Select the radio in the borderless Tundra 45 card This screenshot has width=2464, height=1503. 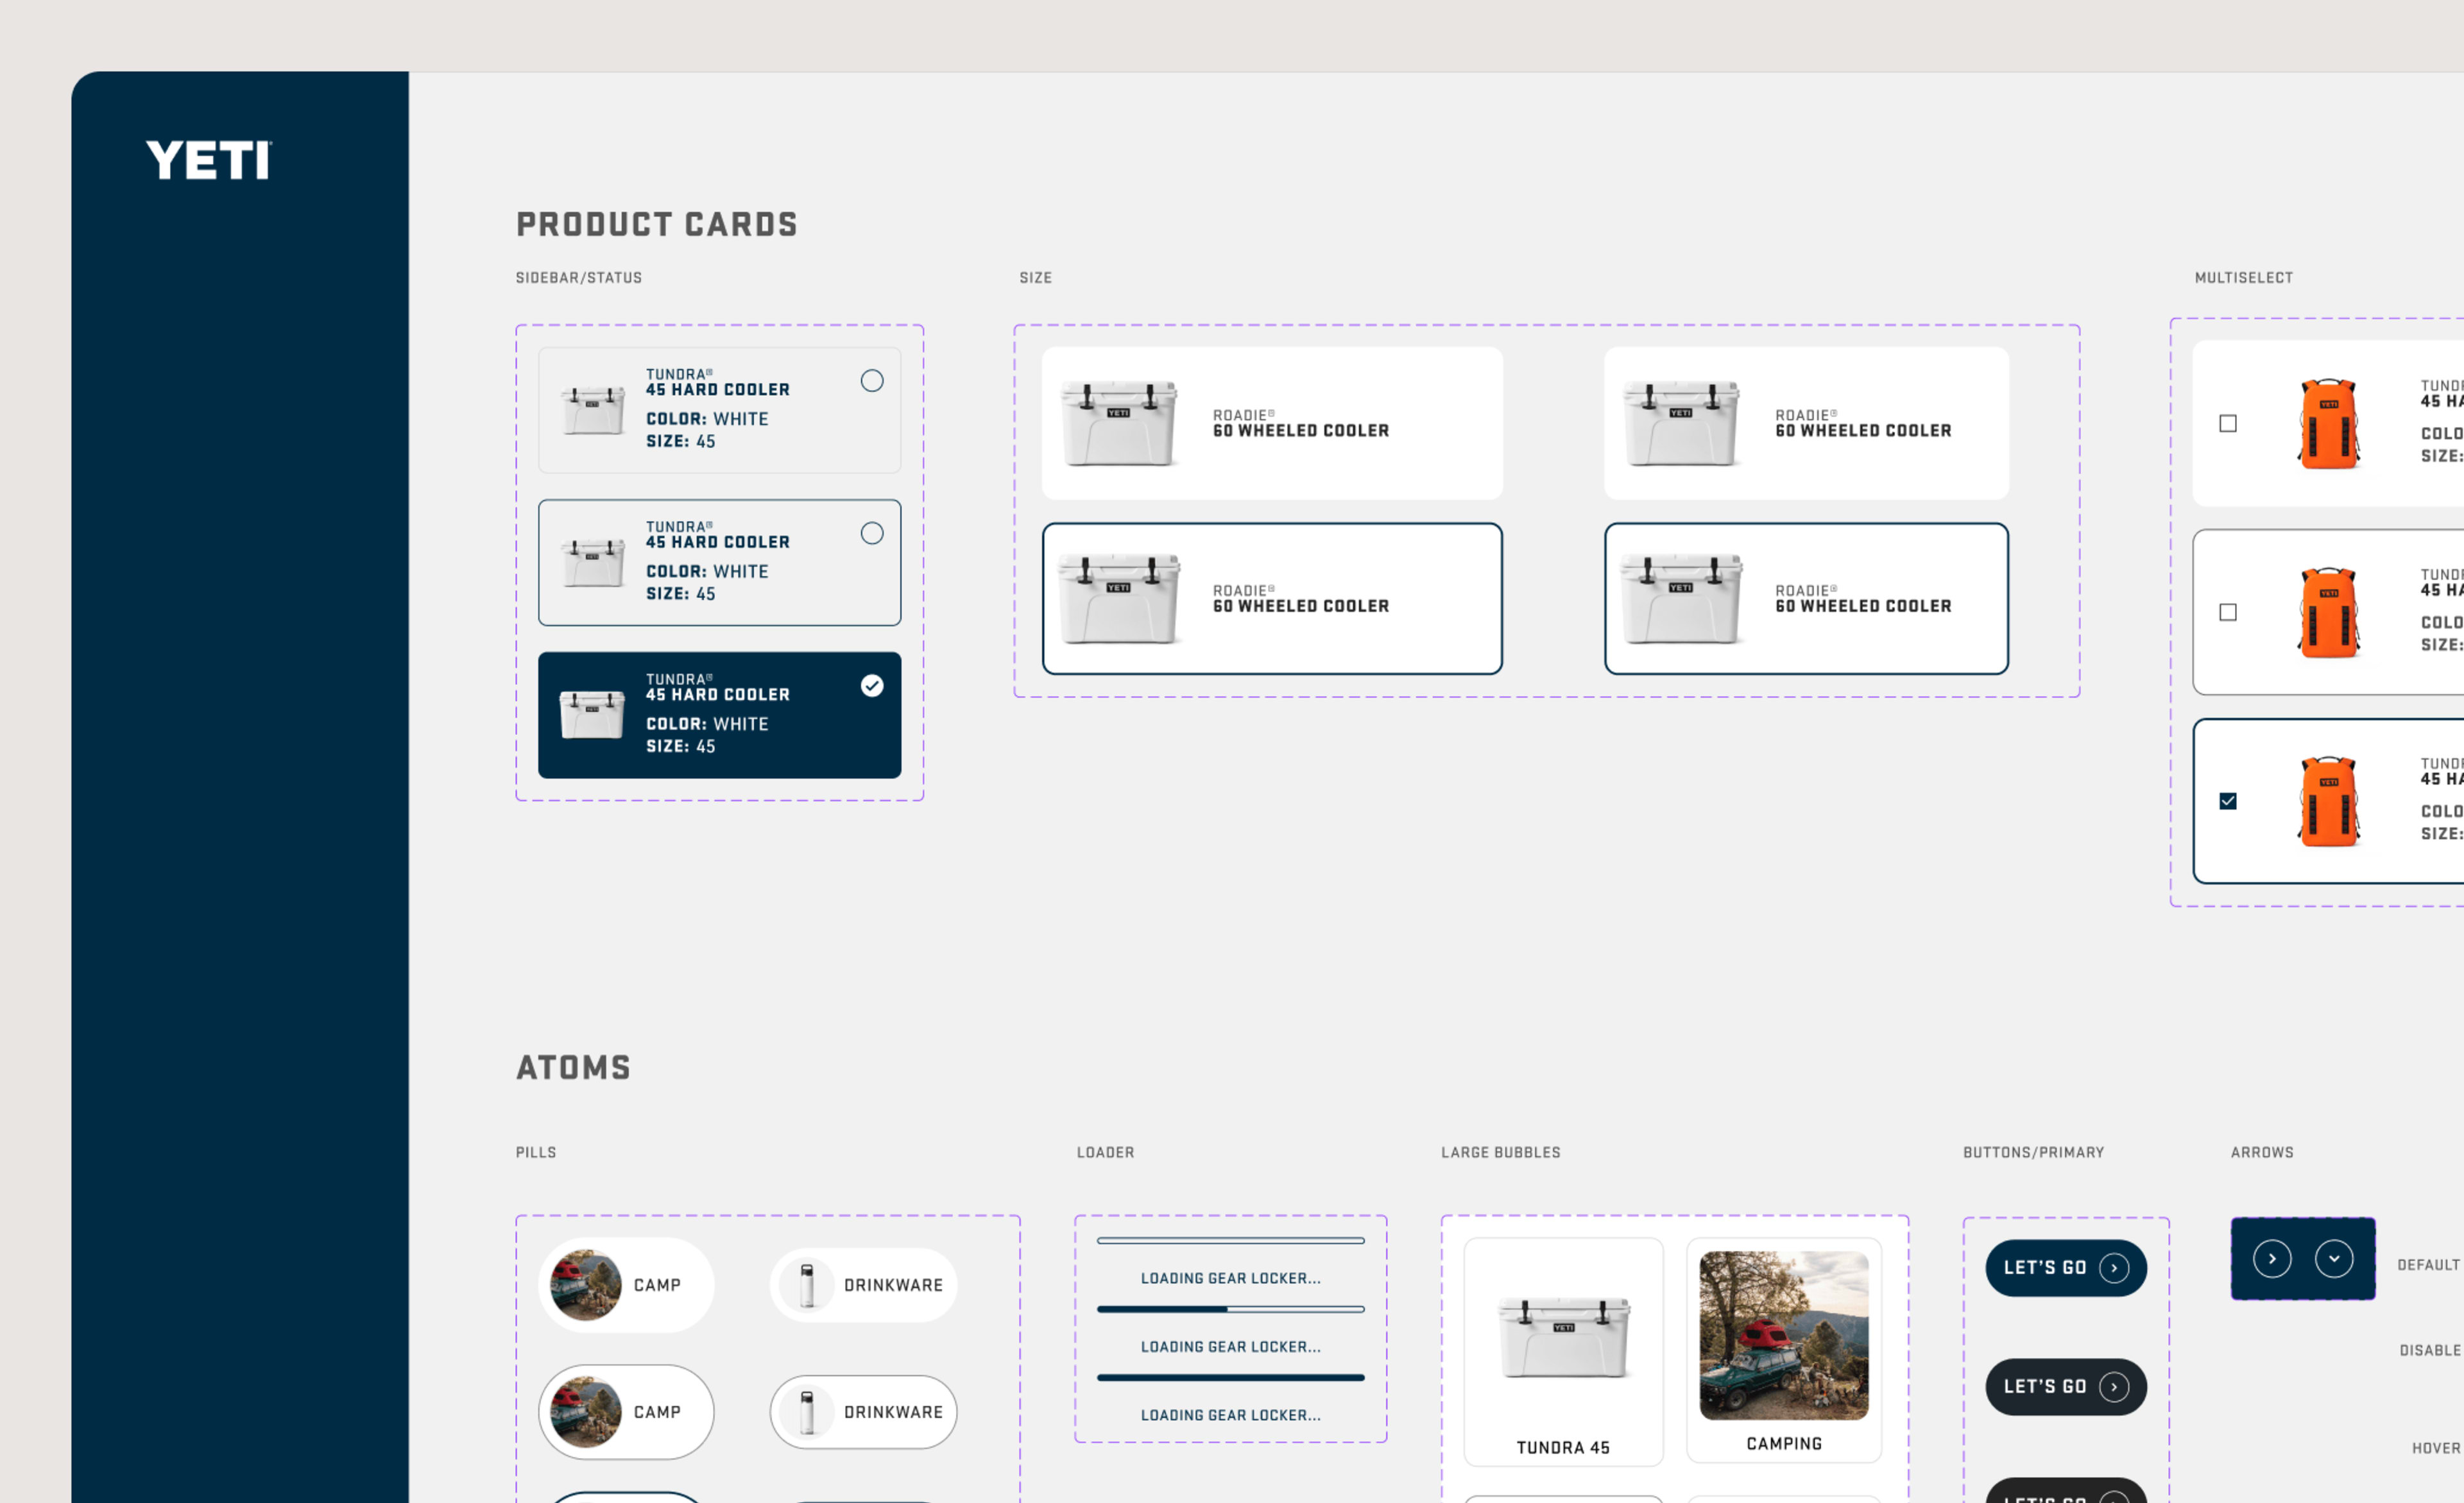[x=872, y=381]
